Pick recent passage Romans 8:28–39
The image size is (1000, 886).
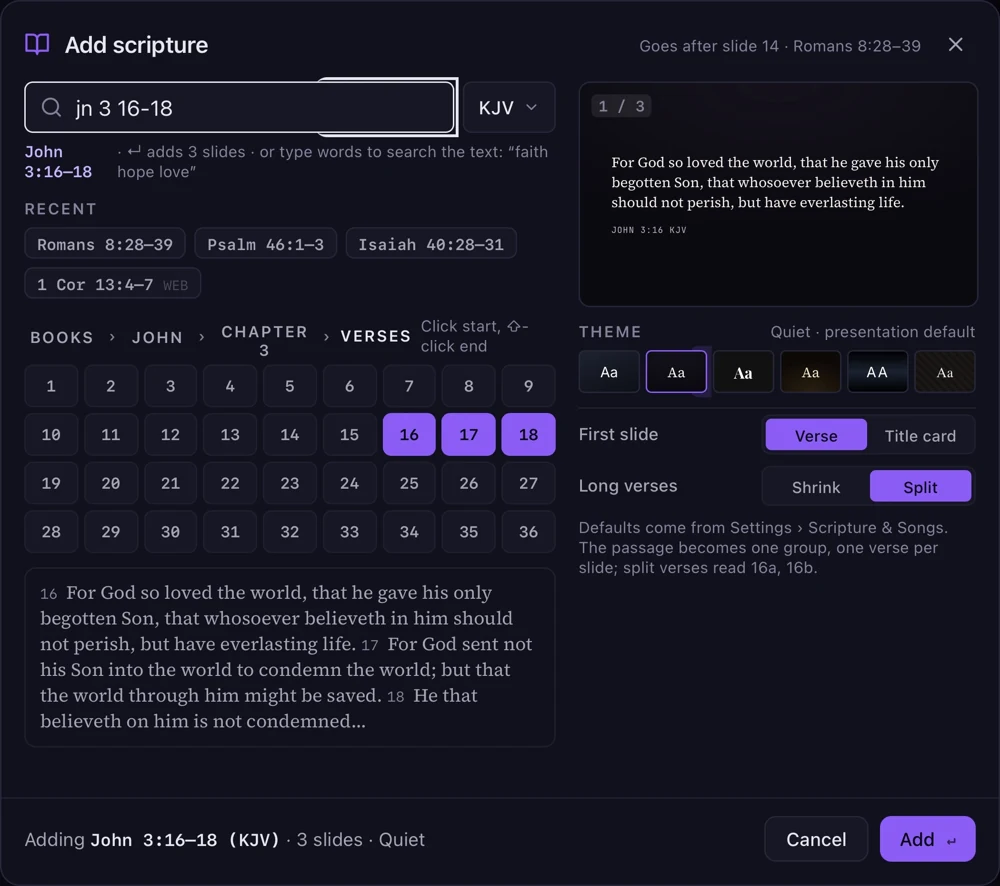(x=105, y=244)
